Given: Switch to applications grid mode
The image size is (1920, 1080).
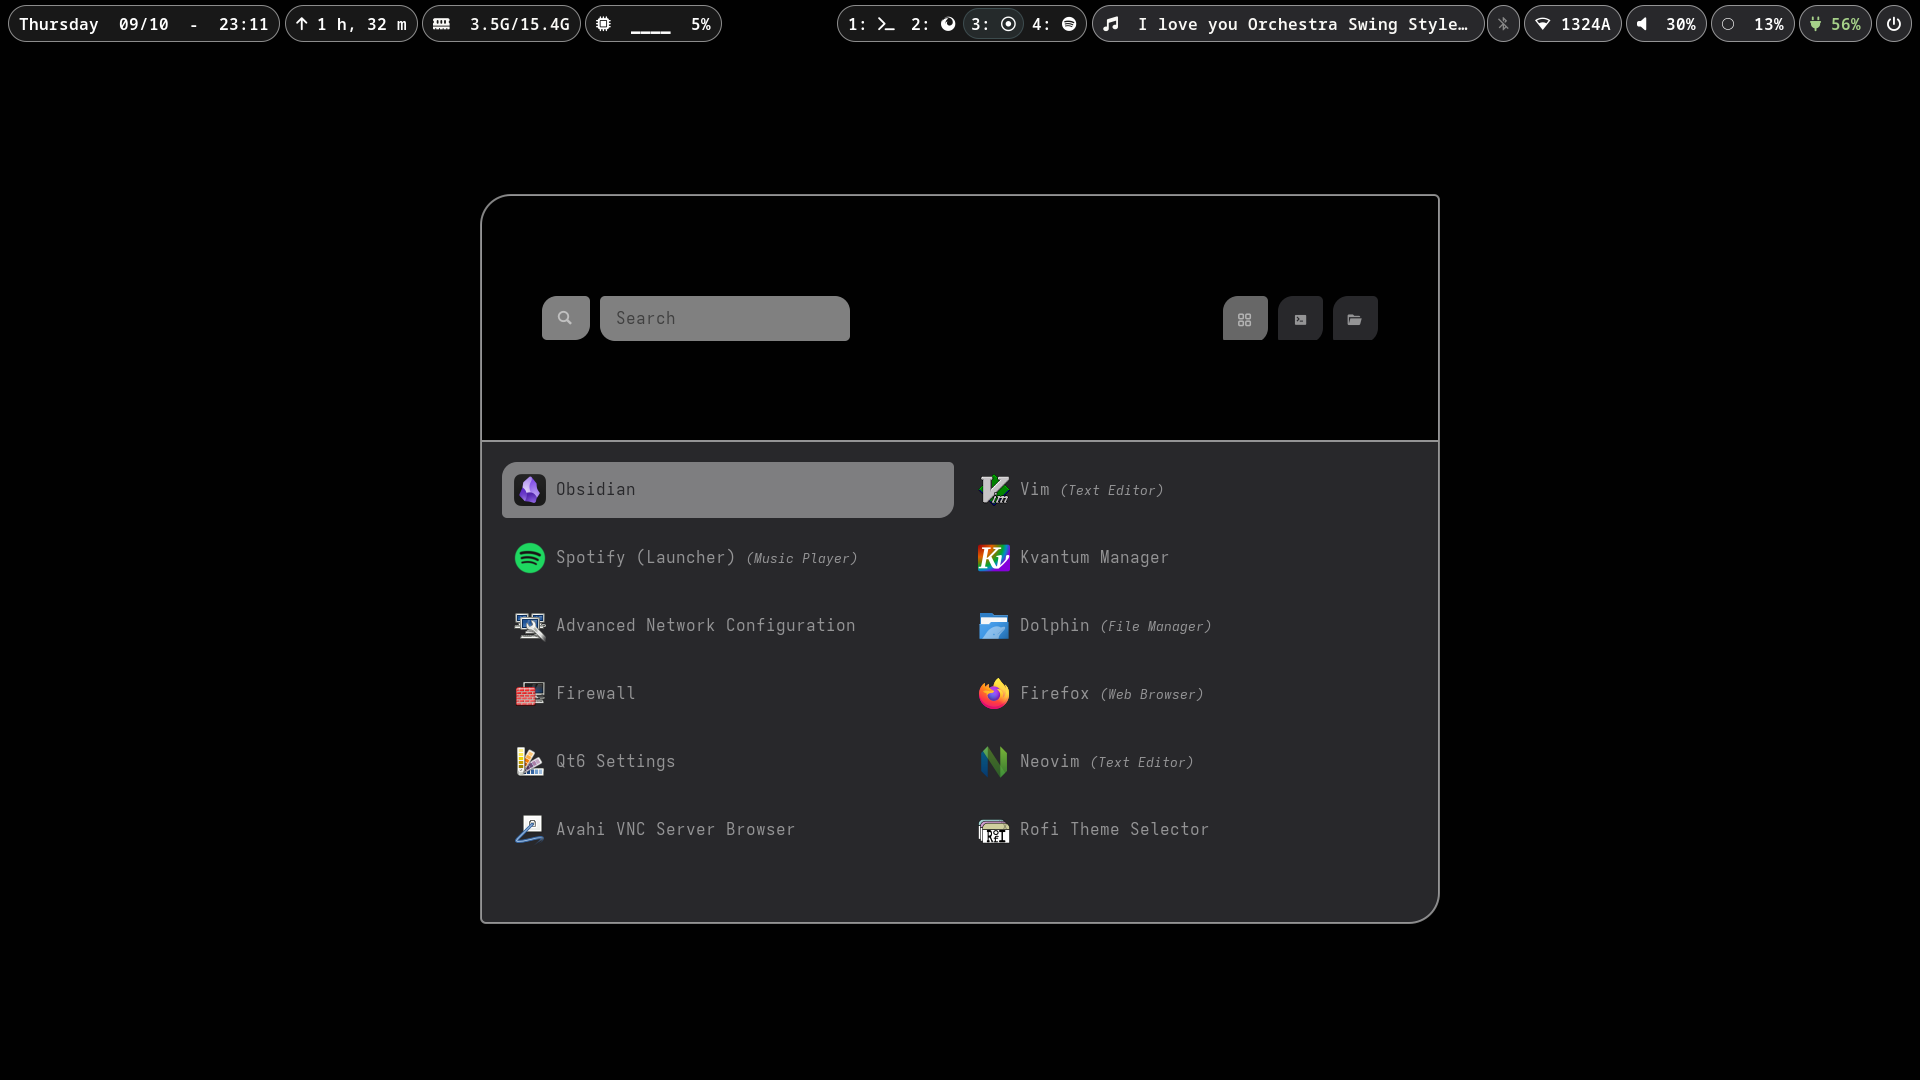Looking at the screenshot, I should click(1245, 319).
